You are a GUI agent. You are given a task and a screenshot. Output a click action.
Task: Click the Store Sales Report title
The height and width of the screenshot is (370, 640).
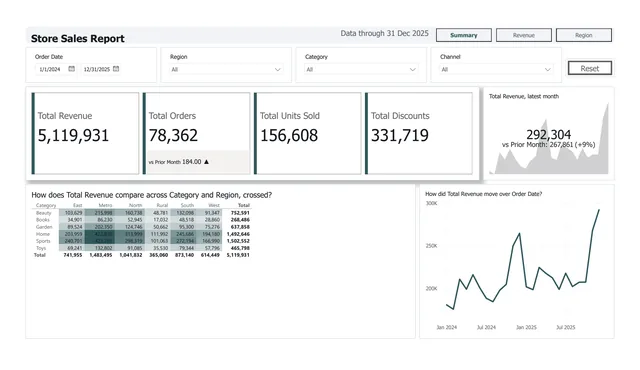point(78,38)
